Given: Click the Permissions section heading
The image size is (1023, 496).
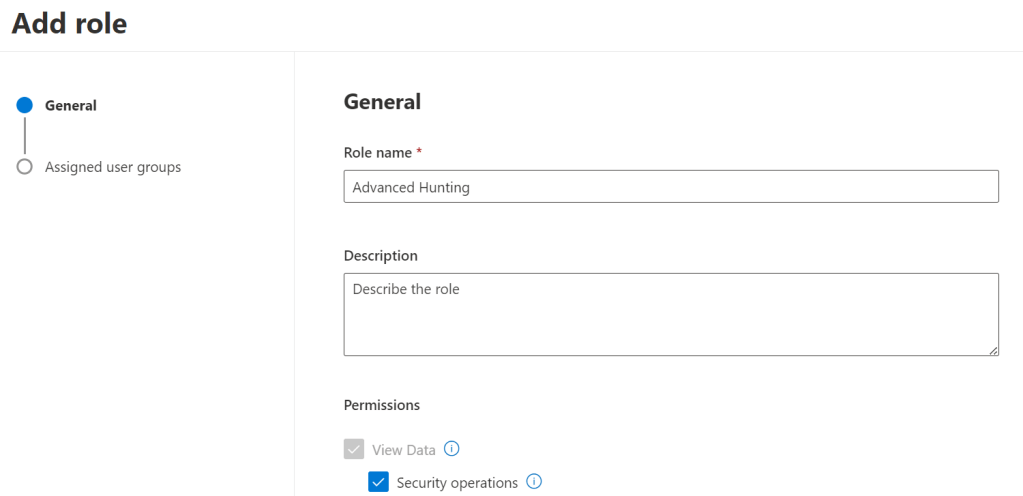Looking at the screenshot, I should pos(381,405).
